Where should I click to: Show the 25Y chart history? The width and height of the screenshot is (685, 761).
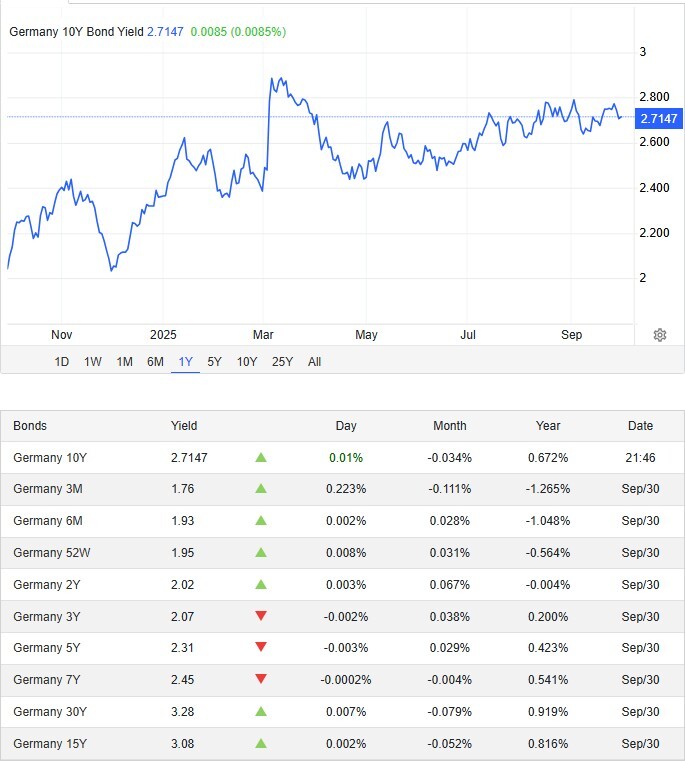click(282, 362)
